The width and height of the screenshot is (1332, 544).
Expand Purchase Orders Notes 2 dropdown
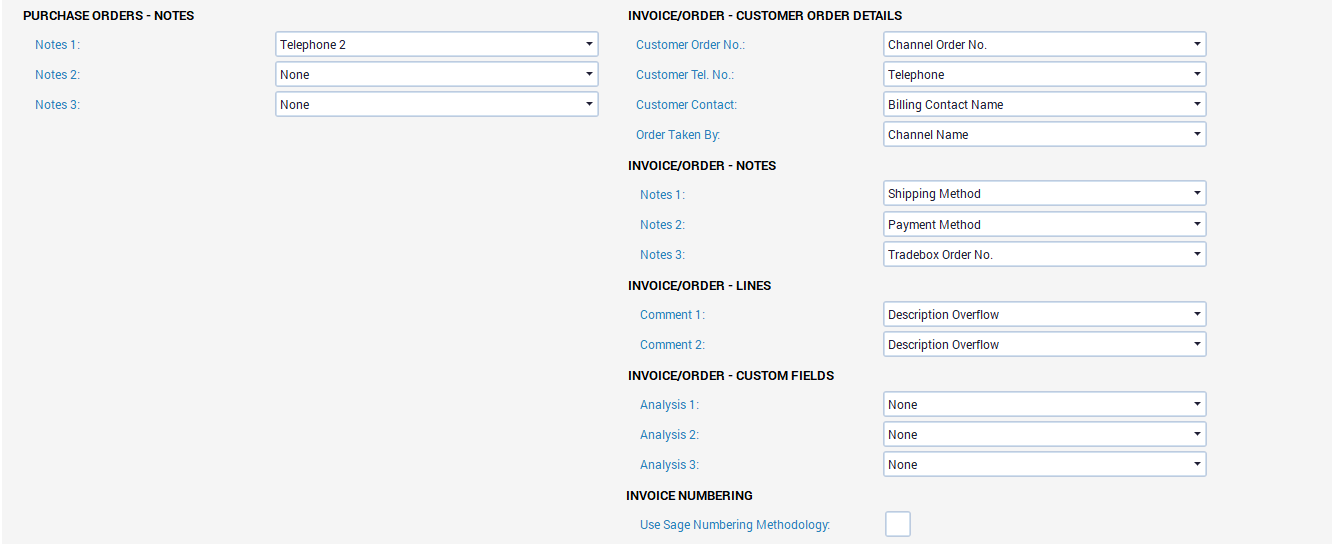click(436, 75)
